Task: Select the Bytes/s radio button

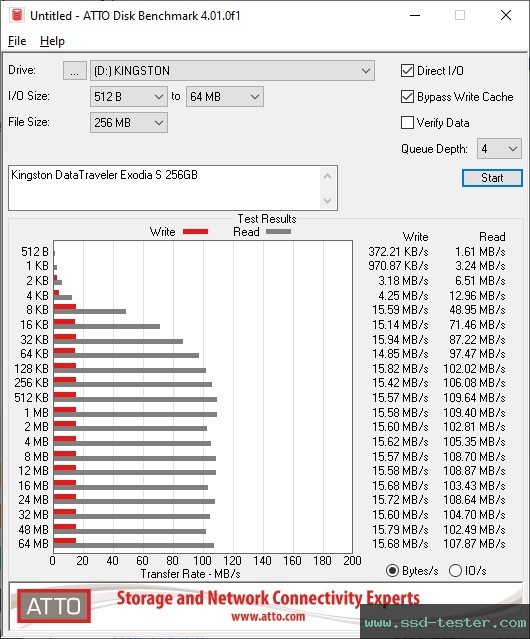Action: (x=392, y=571)
